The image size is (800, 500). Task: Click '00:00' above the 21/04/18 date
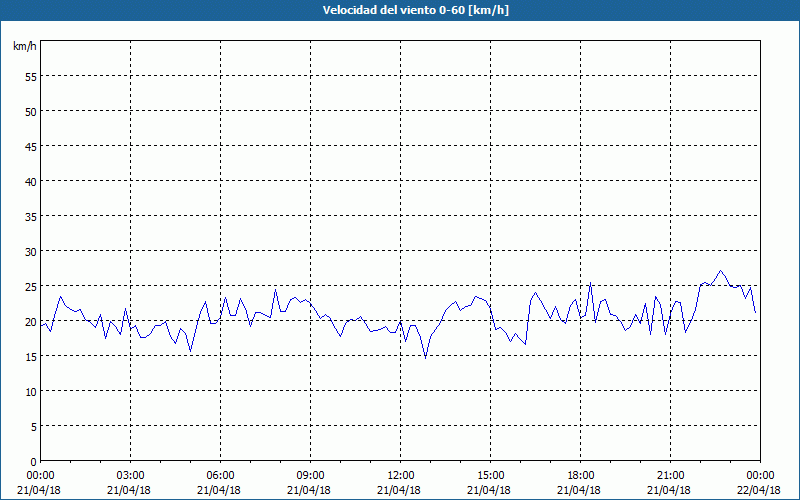click(x=40, y=476)
